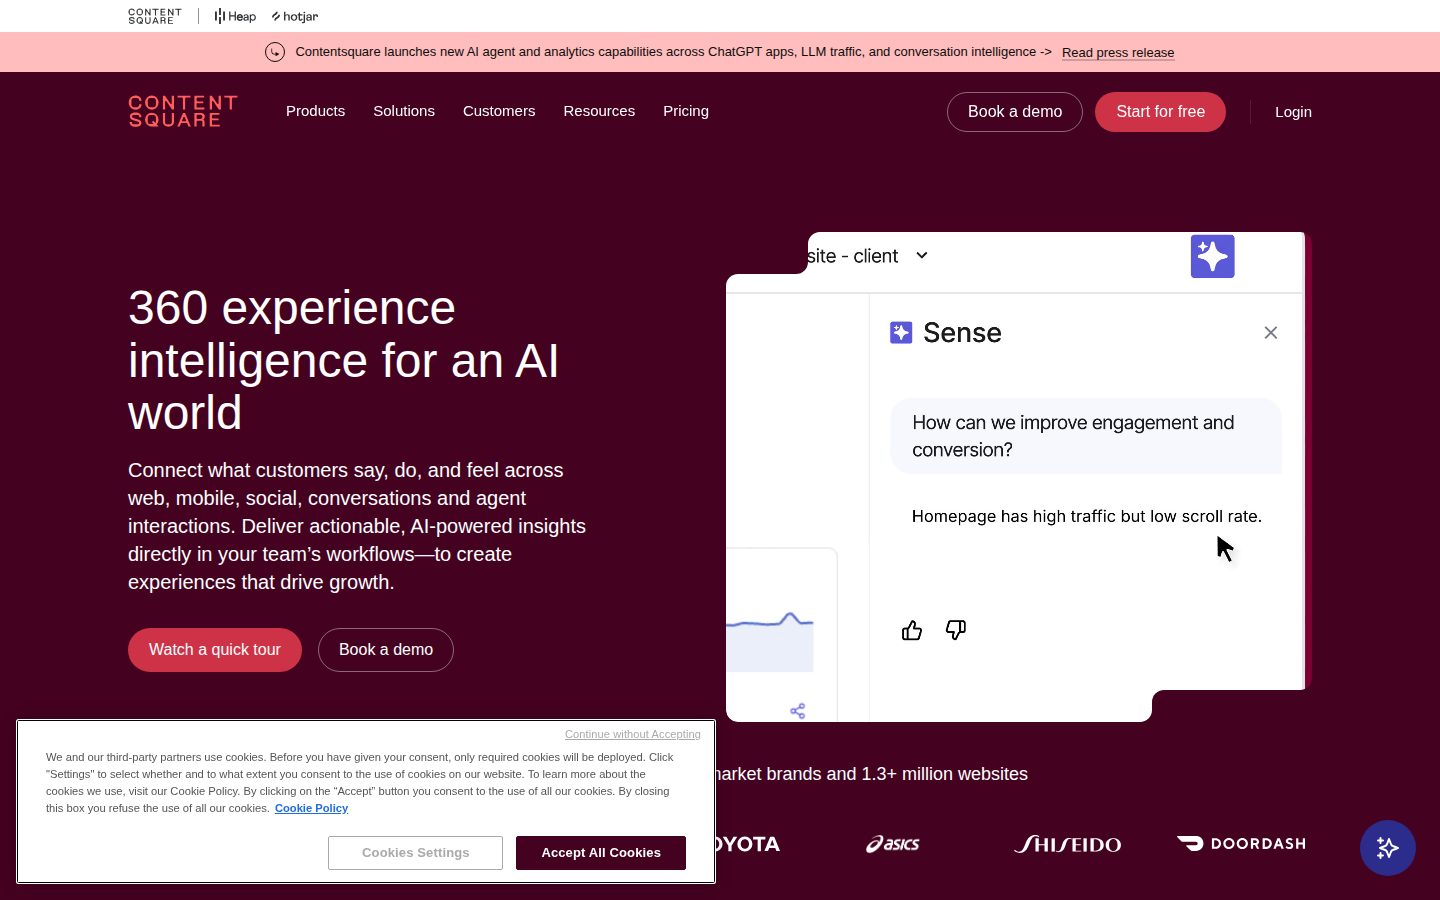Screen dimensions: 1440x900
Task: Click Watch a quick tour
Action: (x=215, y=650)
